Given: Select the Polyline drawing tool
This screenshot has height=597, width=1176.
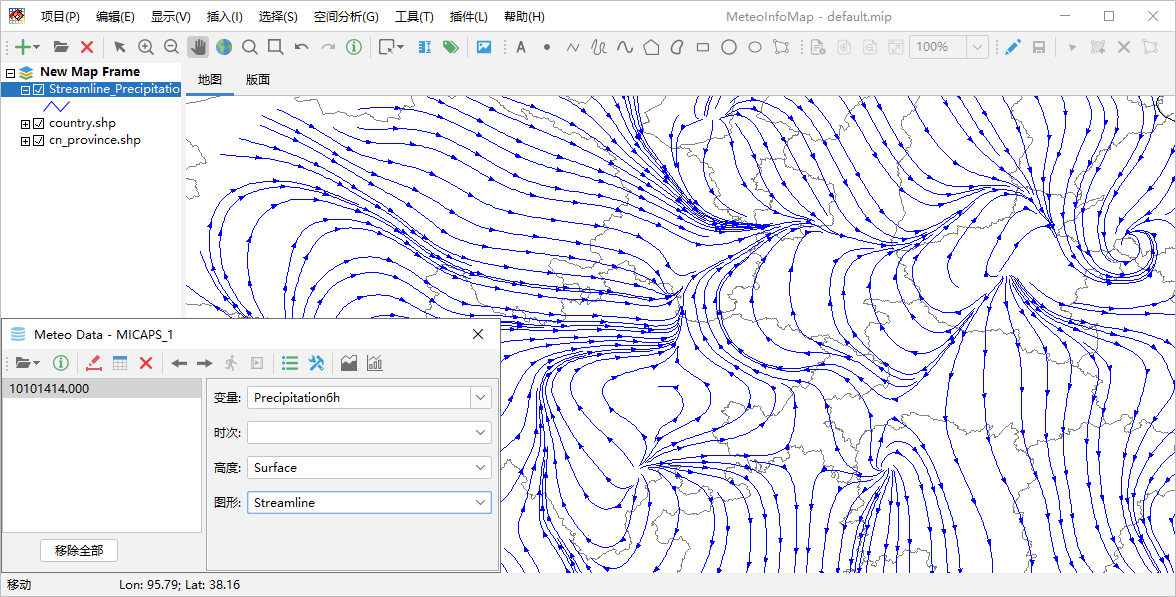Looking at the screenshot, I should [x=573, y=47].
